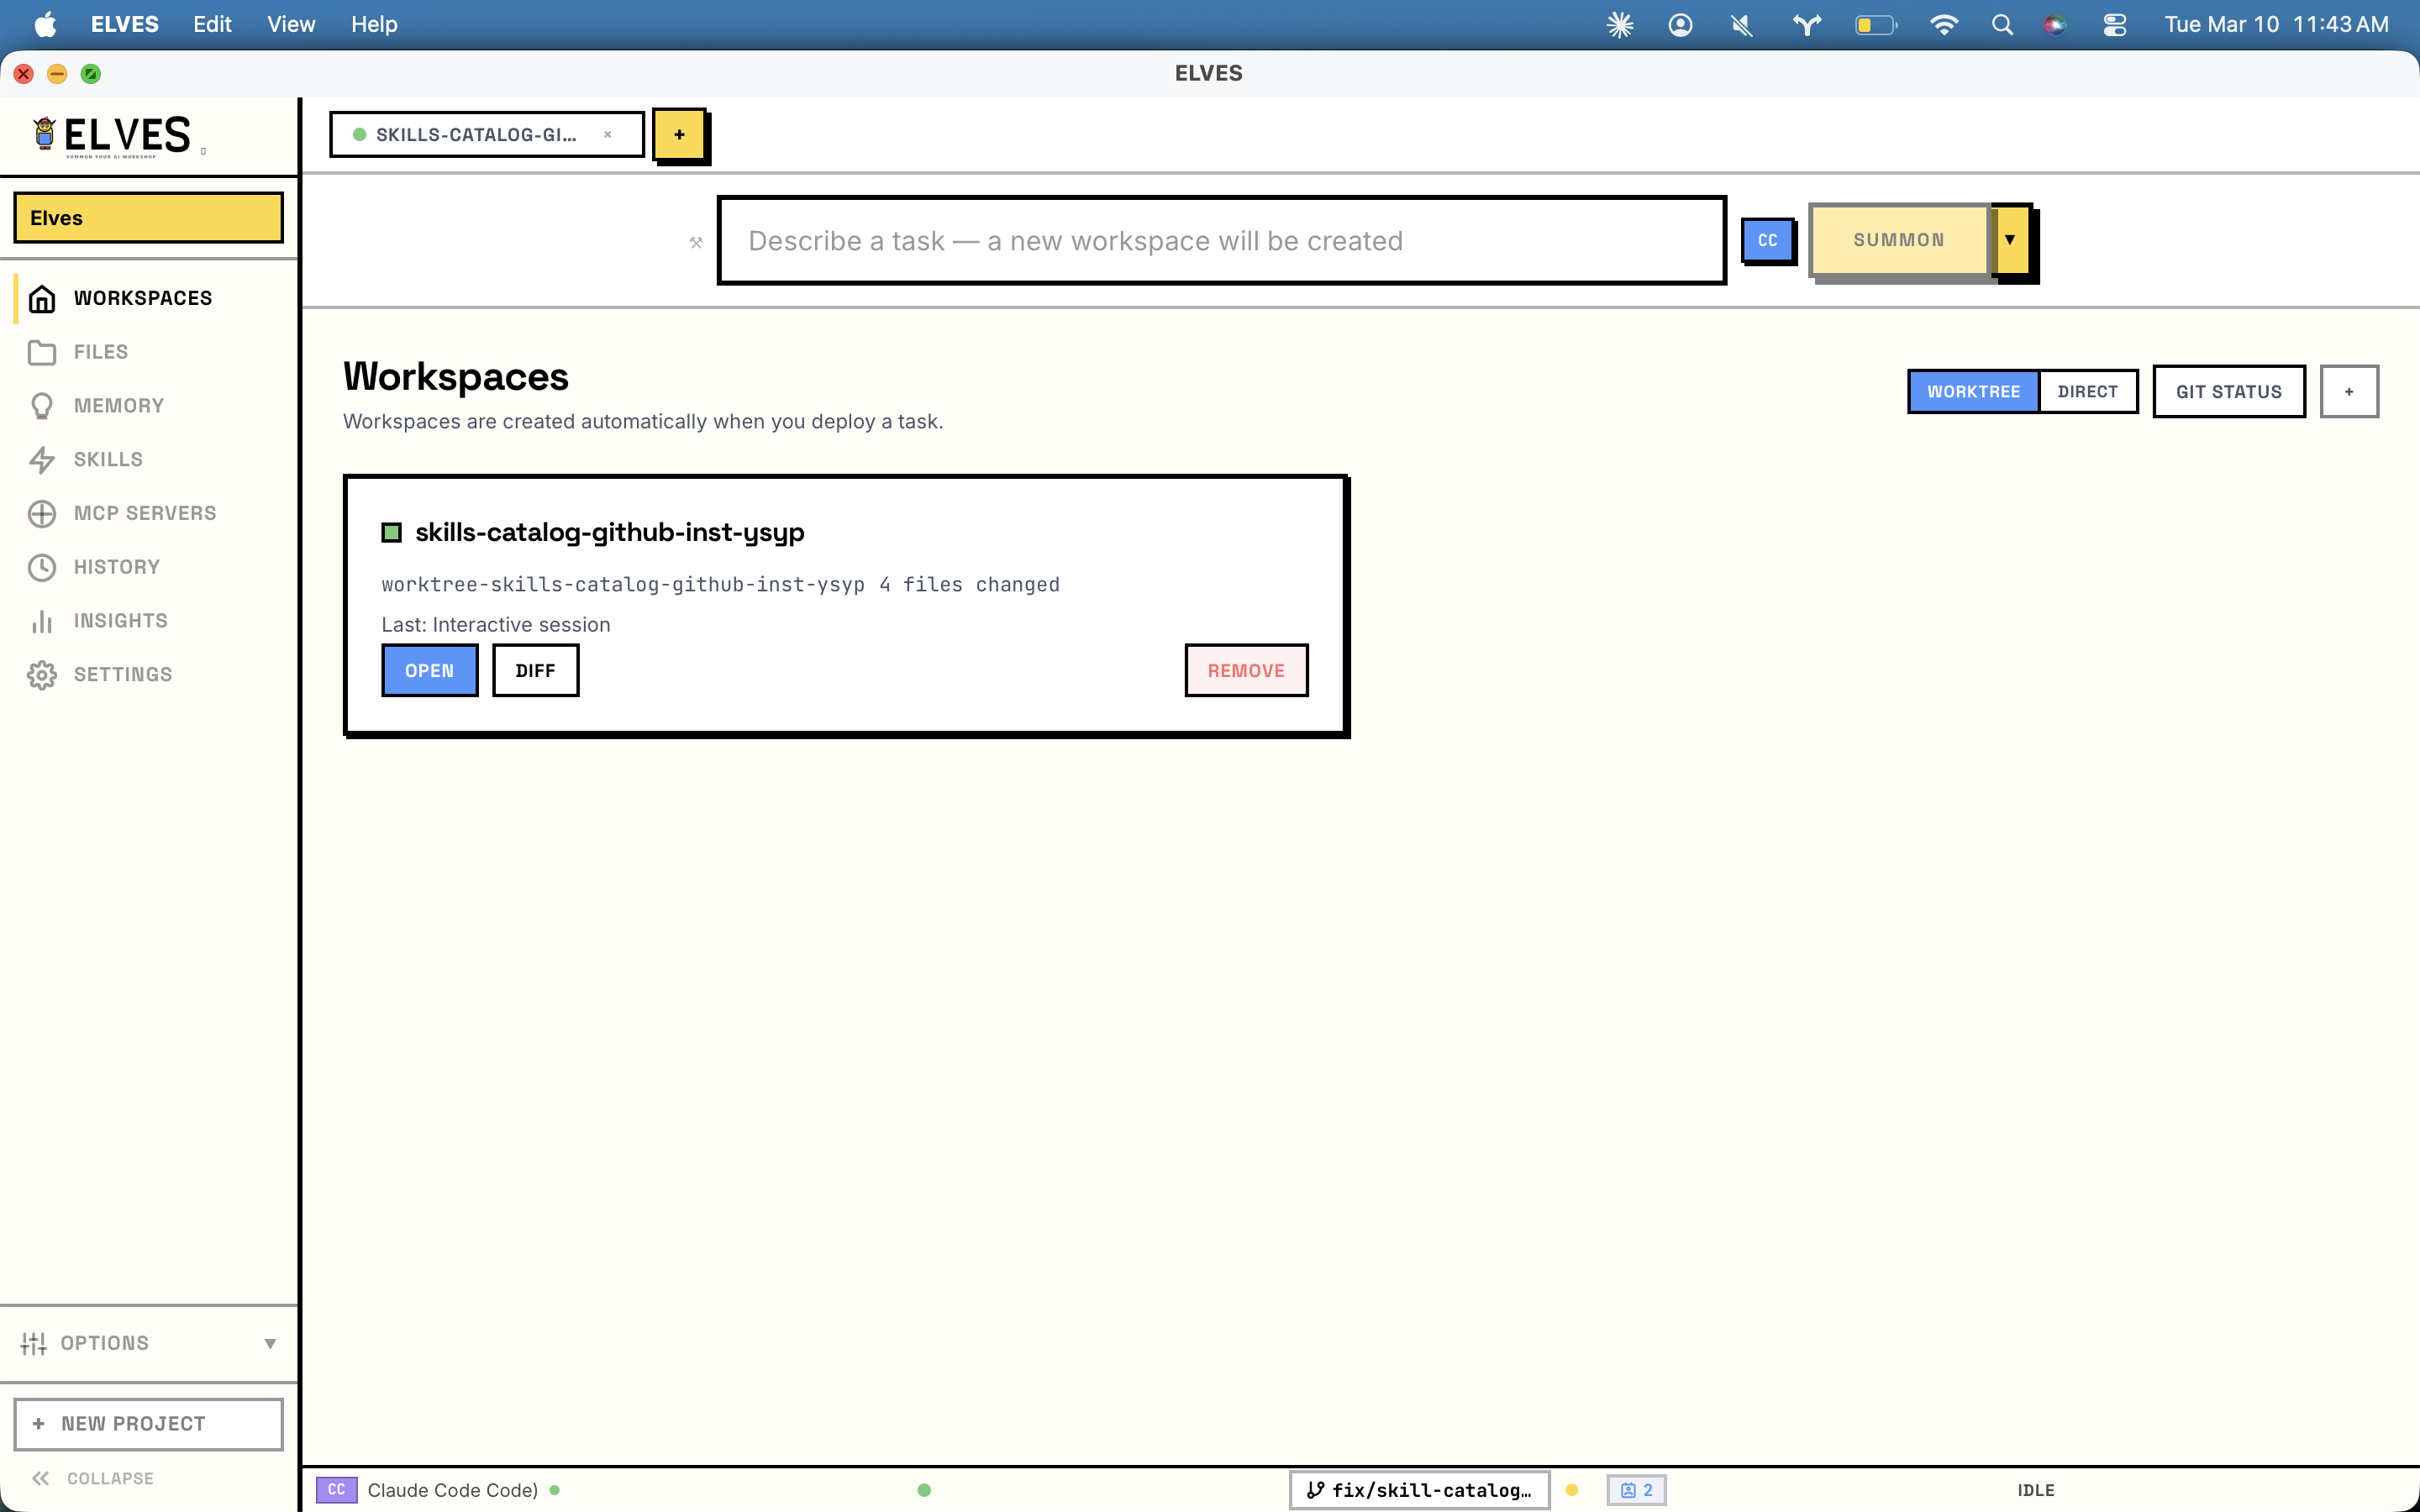
Task: Switch workspace mode to Worktree
Action: [x=1972, y=392]
